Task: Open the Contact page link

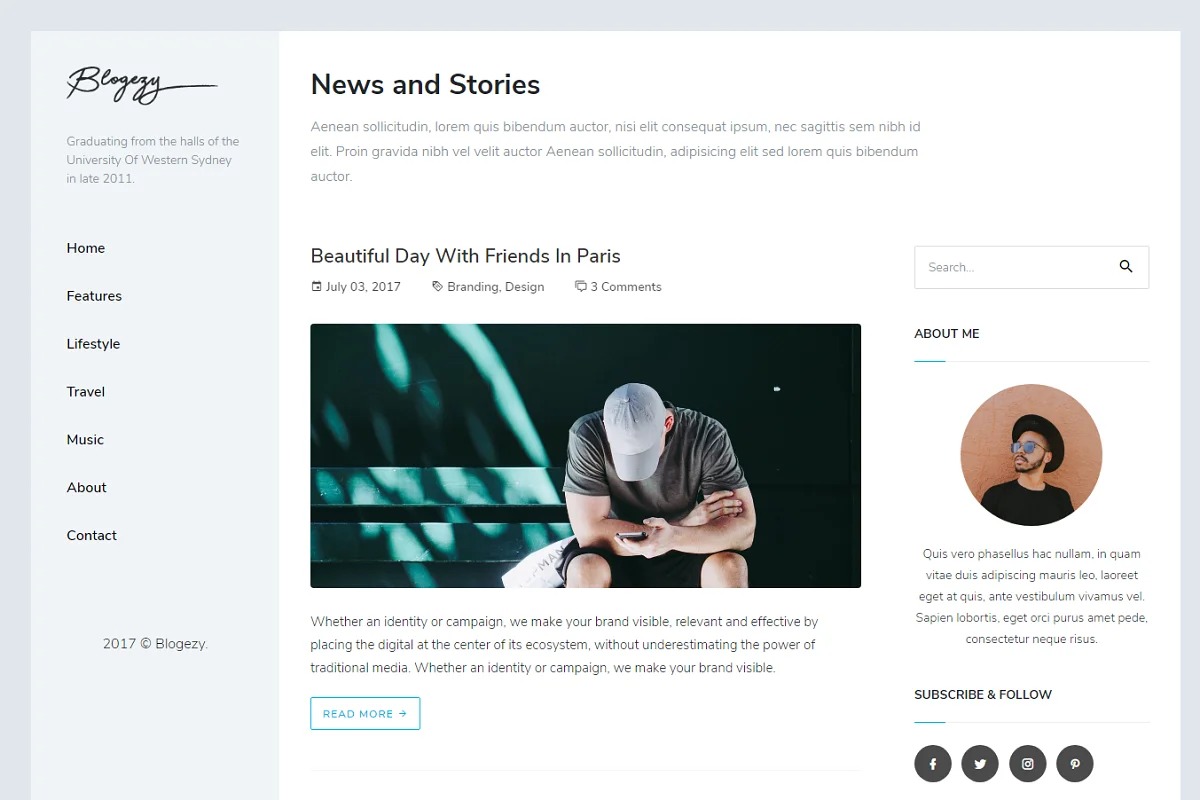Action: pos(92,536)
